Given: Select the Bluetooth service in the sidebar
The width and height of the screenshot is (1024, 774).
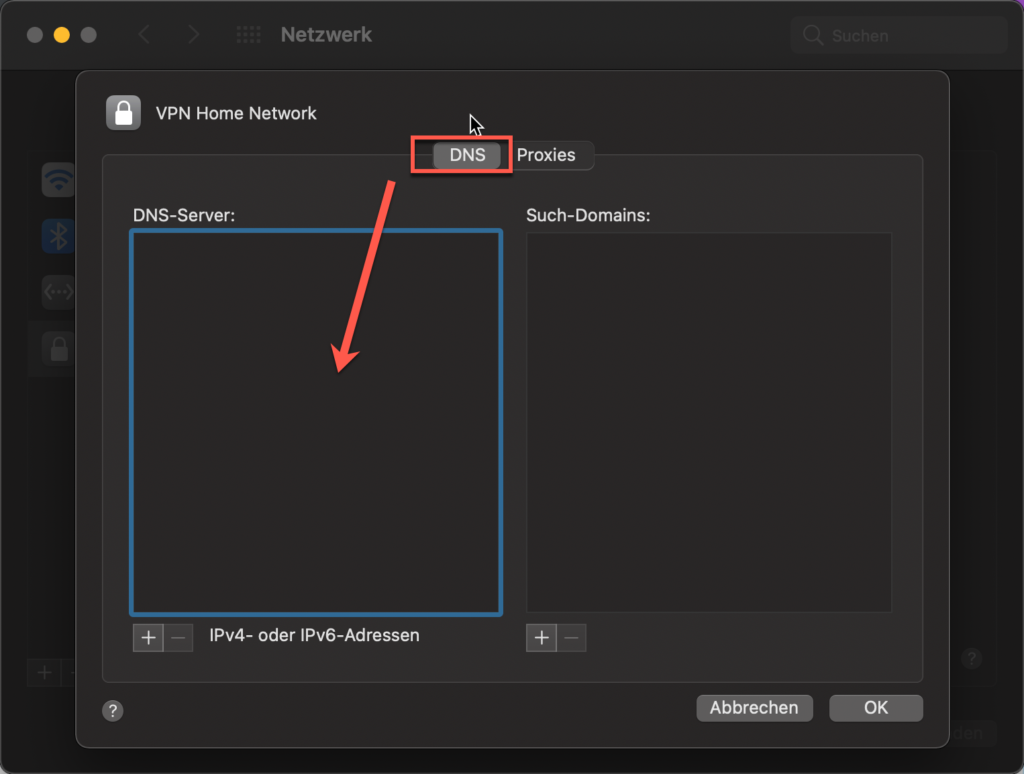Looking at the screenshot, I should tap(57, 236).
